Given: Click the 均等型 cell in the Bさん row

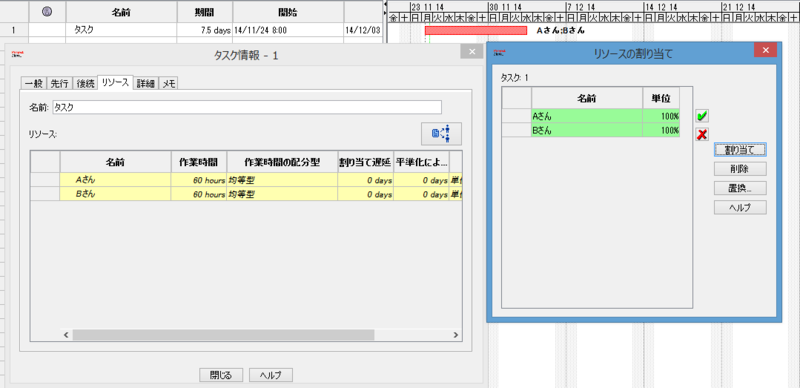Looking at the screenshot, I should point(282,194).
